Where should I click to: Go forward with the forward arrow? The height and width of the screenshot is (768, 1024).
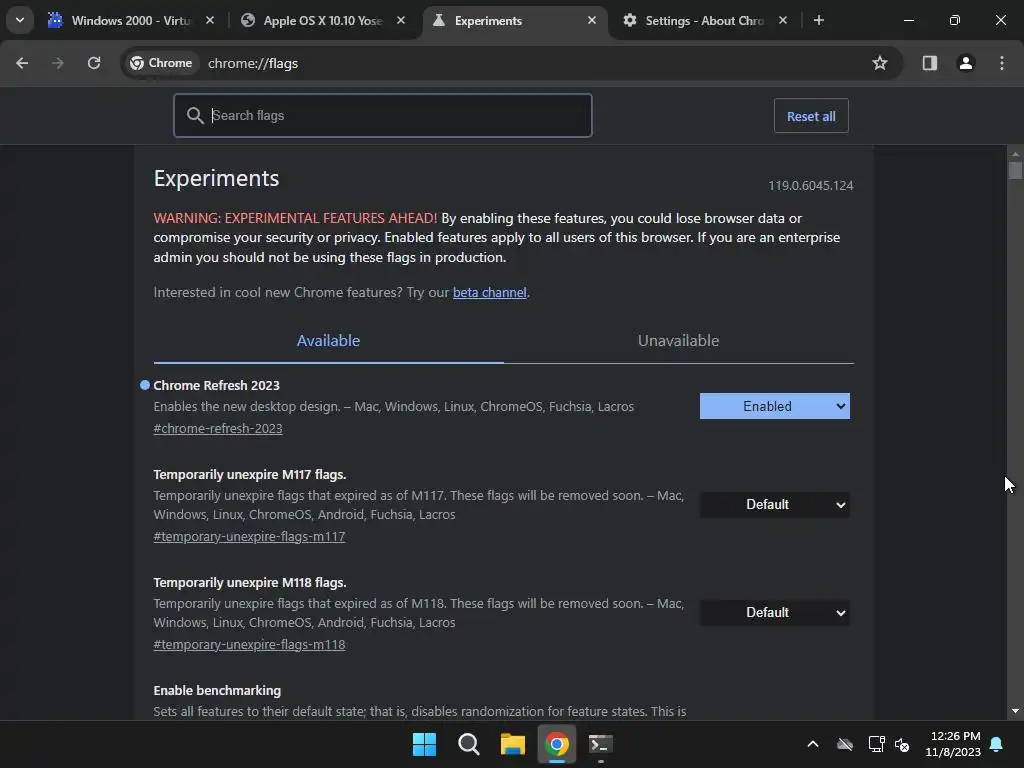coord(58,63)
